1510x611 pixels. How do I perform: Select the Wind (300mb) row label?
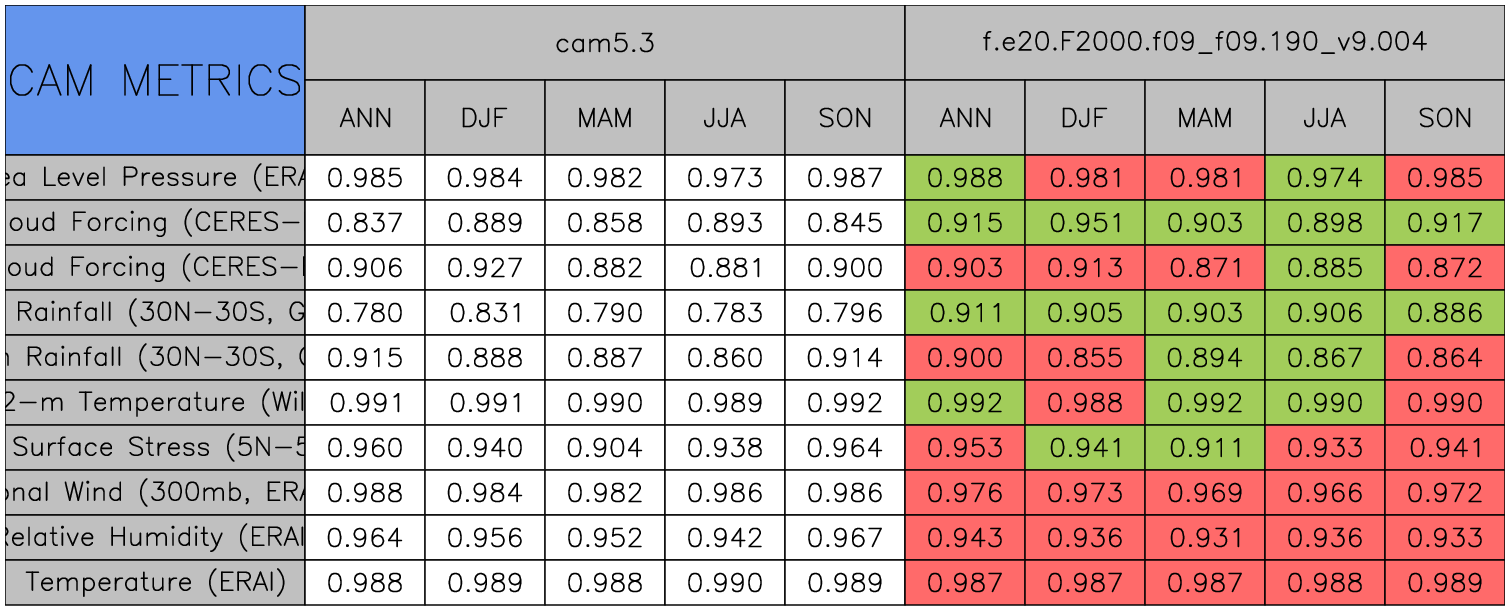[155, 492]
